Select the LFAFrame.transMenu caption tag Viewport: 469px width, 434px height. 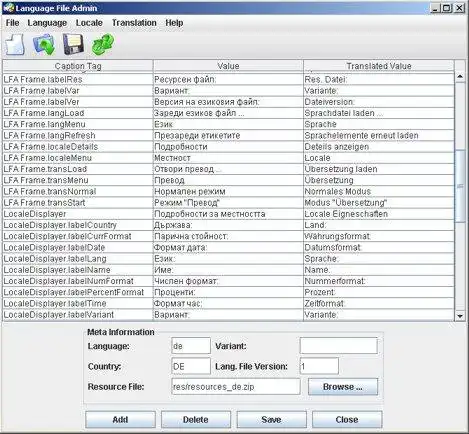coord(46,180)
